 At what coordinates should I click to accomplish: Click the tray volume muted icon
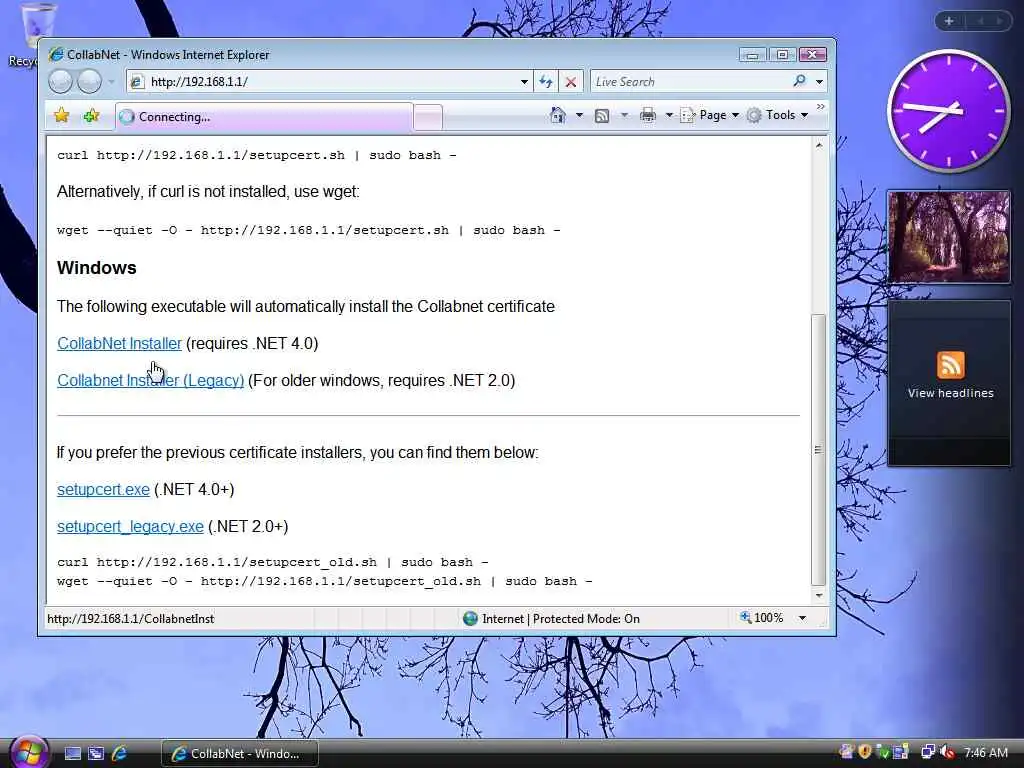point(947,752)
